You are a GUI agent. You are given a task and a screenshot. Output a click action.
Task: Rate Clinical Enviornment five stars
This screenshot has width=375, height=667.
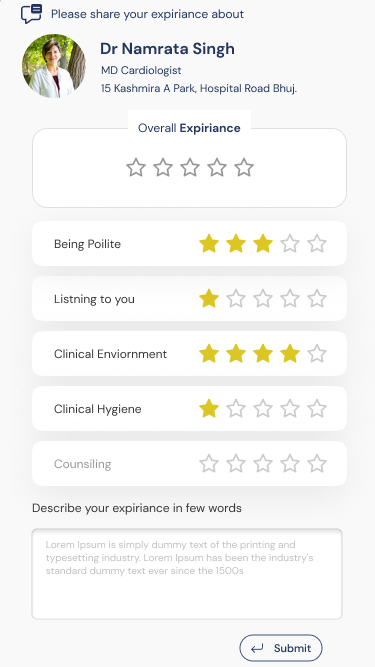coord(317,353)
